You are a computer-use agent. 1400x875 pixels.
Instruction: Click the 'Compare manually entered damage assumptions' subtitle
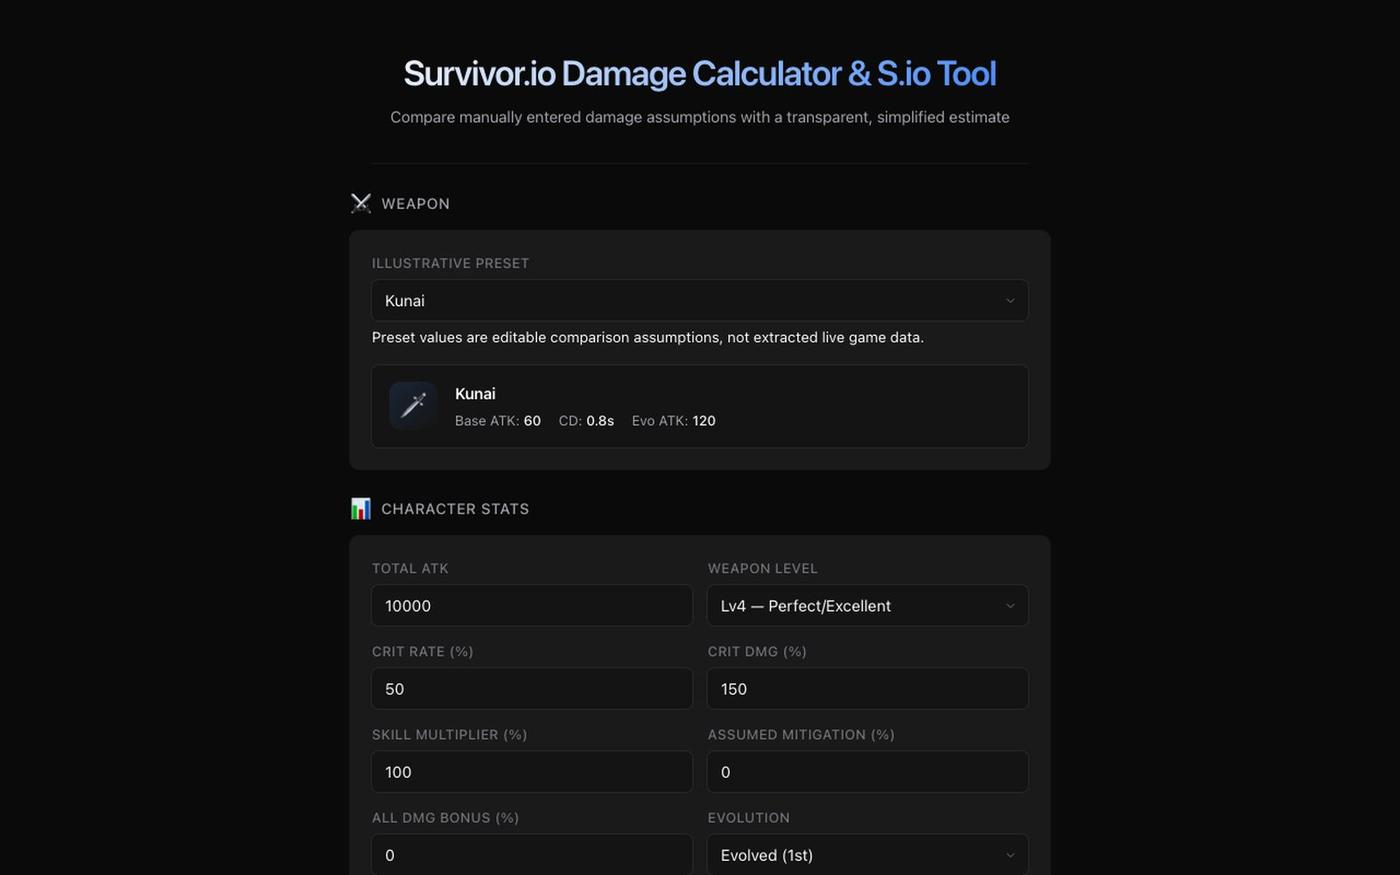click(699, 117)
